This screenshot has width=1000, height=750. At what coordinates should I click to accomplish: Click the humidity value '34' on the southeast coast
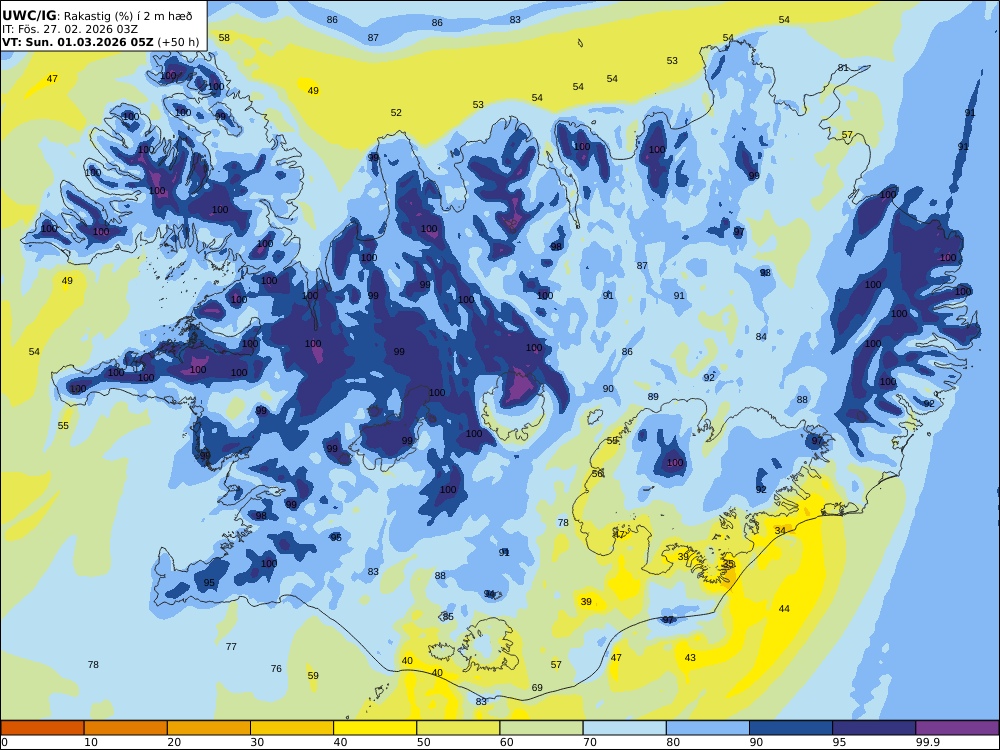[x=780, y=531]
